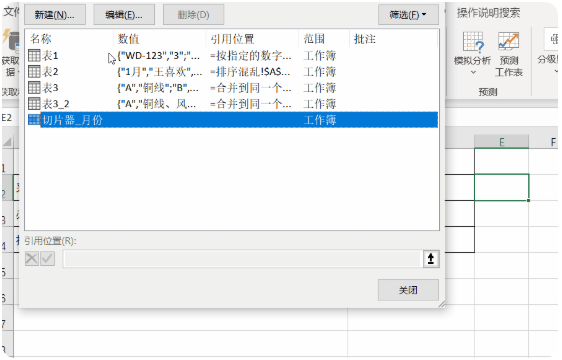Viewport: 562px width, 360px height.
Task: Expand the 模拟分析 dropdown chevron
Action: [x=473, y=72]
